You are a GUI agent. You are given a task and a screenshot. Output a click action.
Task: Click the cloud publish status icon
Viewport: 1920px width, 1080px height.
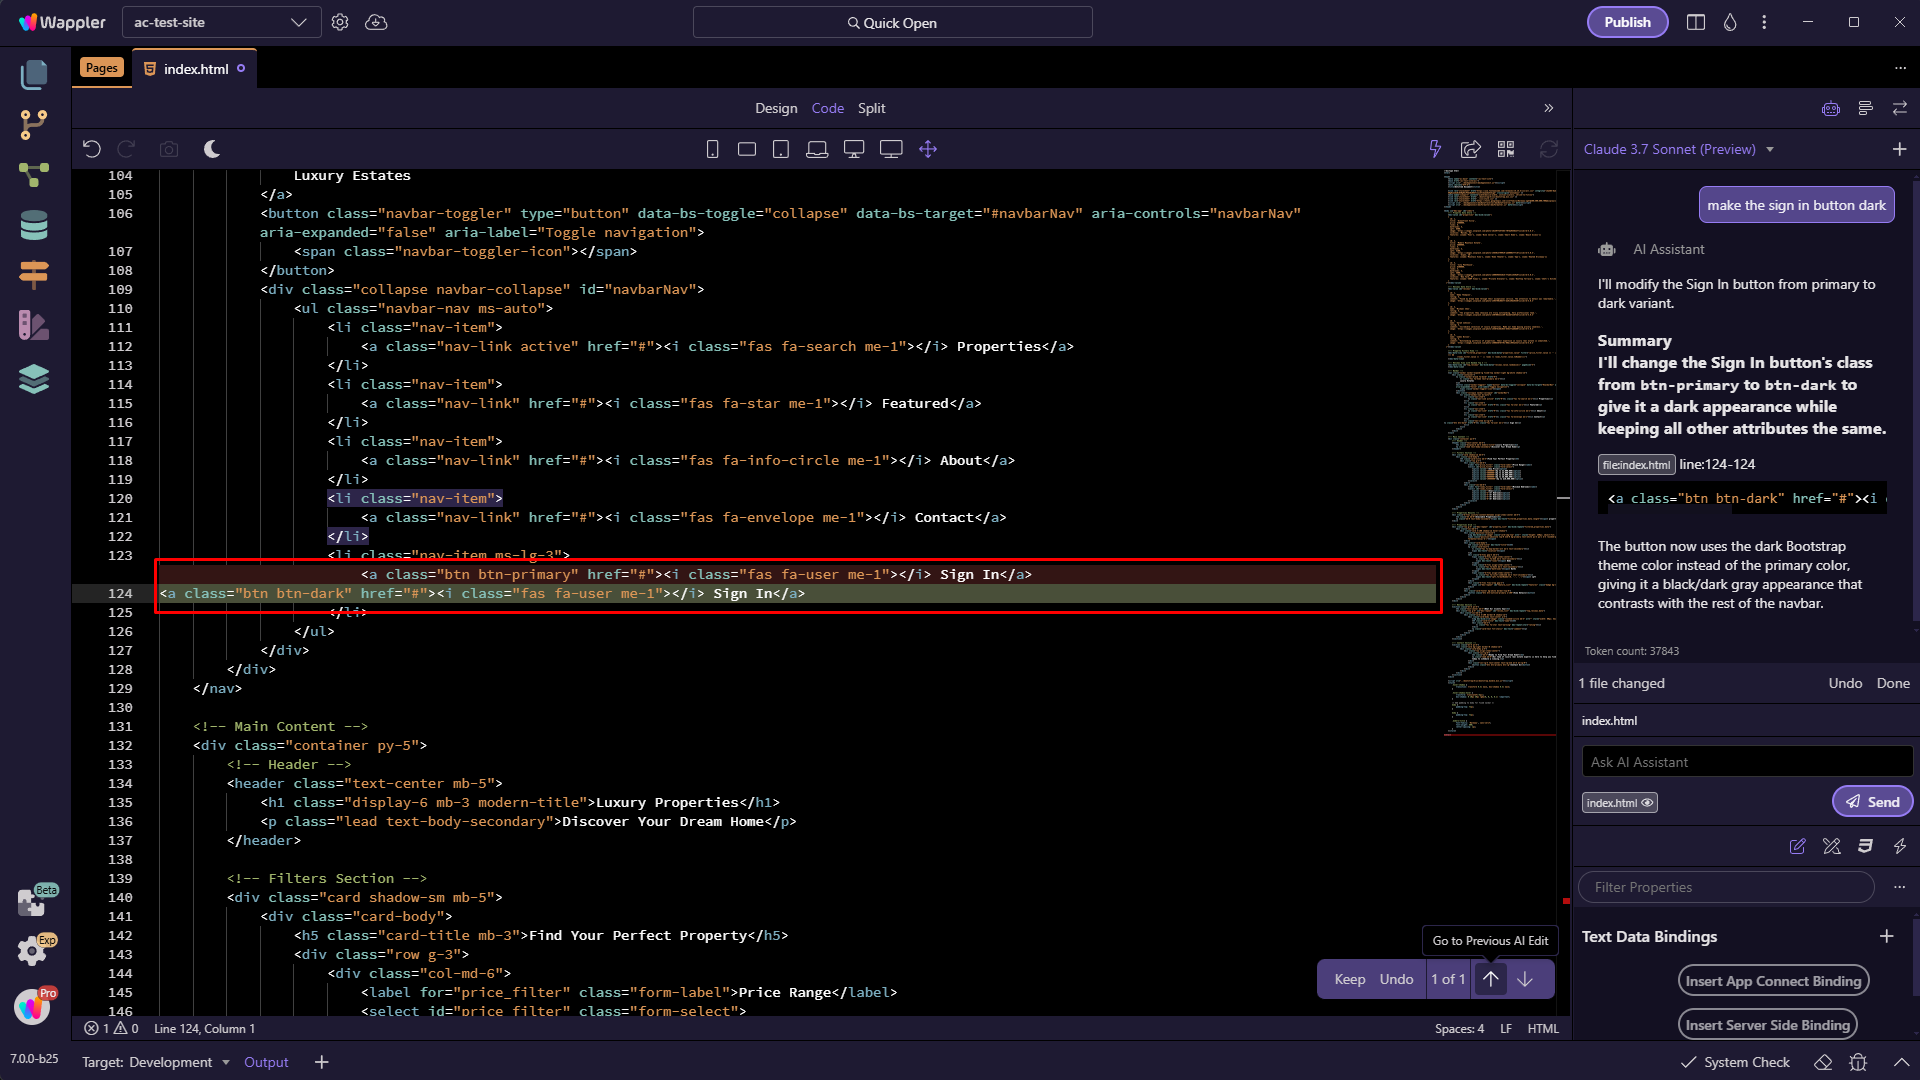[376, 22]
